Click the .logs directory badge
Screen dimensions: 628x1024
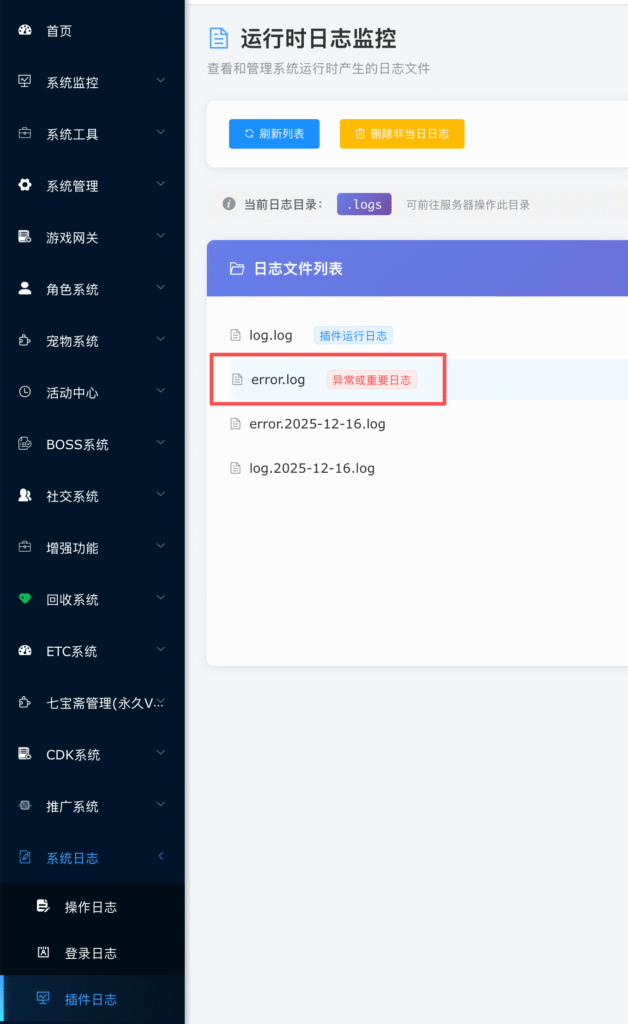click(x=364, y=204)
